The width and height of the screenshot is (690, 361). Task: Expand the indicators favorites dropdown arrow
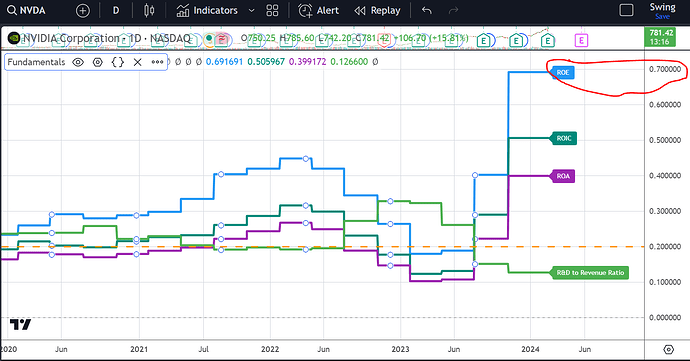tap(252, 11)
